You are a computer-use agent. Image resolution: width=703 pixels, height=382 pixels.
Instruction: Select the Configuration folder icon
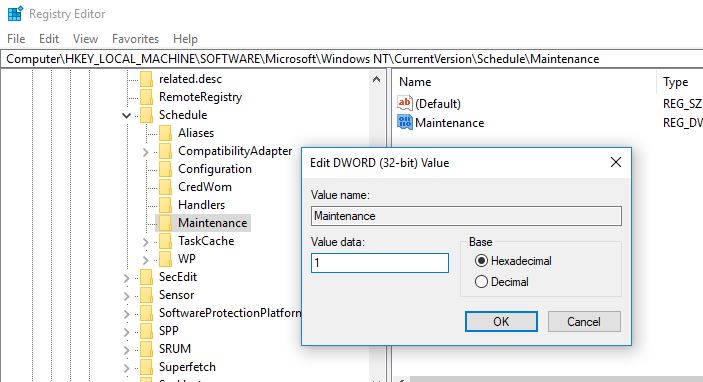(x=165, y=169)
